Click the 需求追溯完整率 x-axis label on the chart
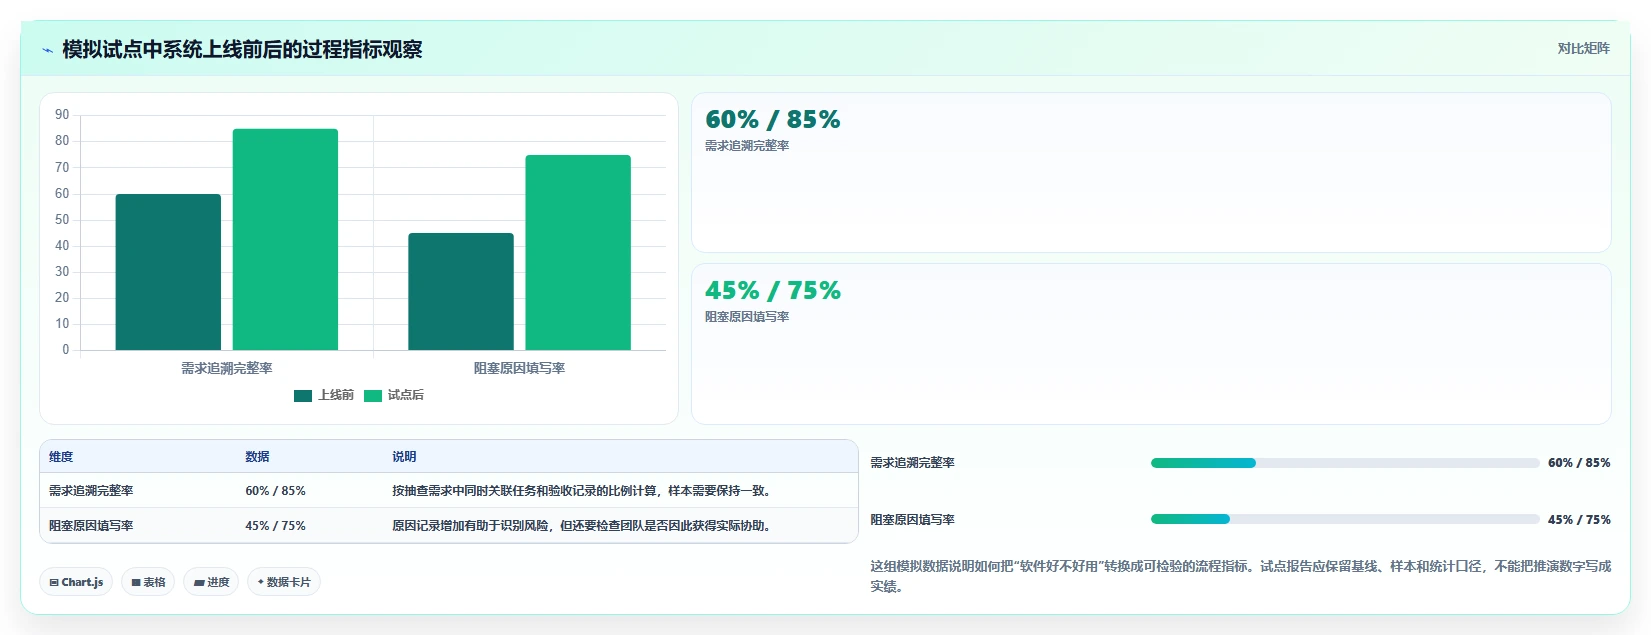The image size is (1651, 635). coord(227,368)
